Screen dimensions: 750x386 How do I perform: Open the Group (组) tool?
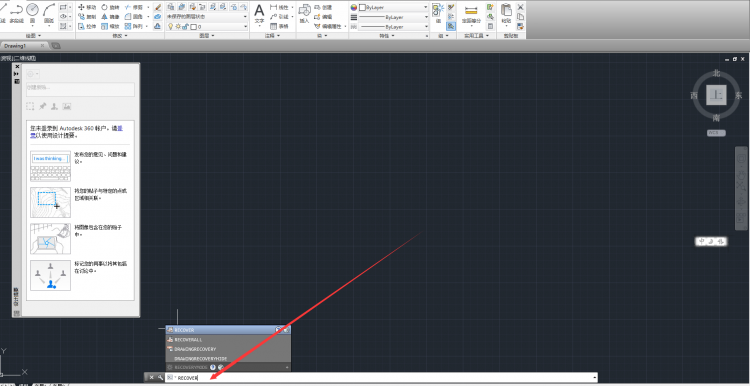click(x=438, y=14)
